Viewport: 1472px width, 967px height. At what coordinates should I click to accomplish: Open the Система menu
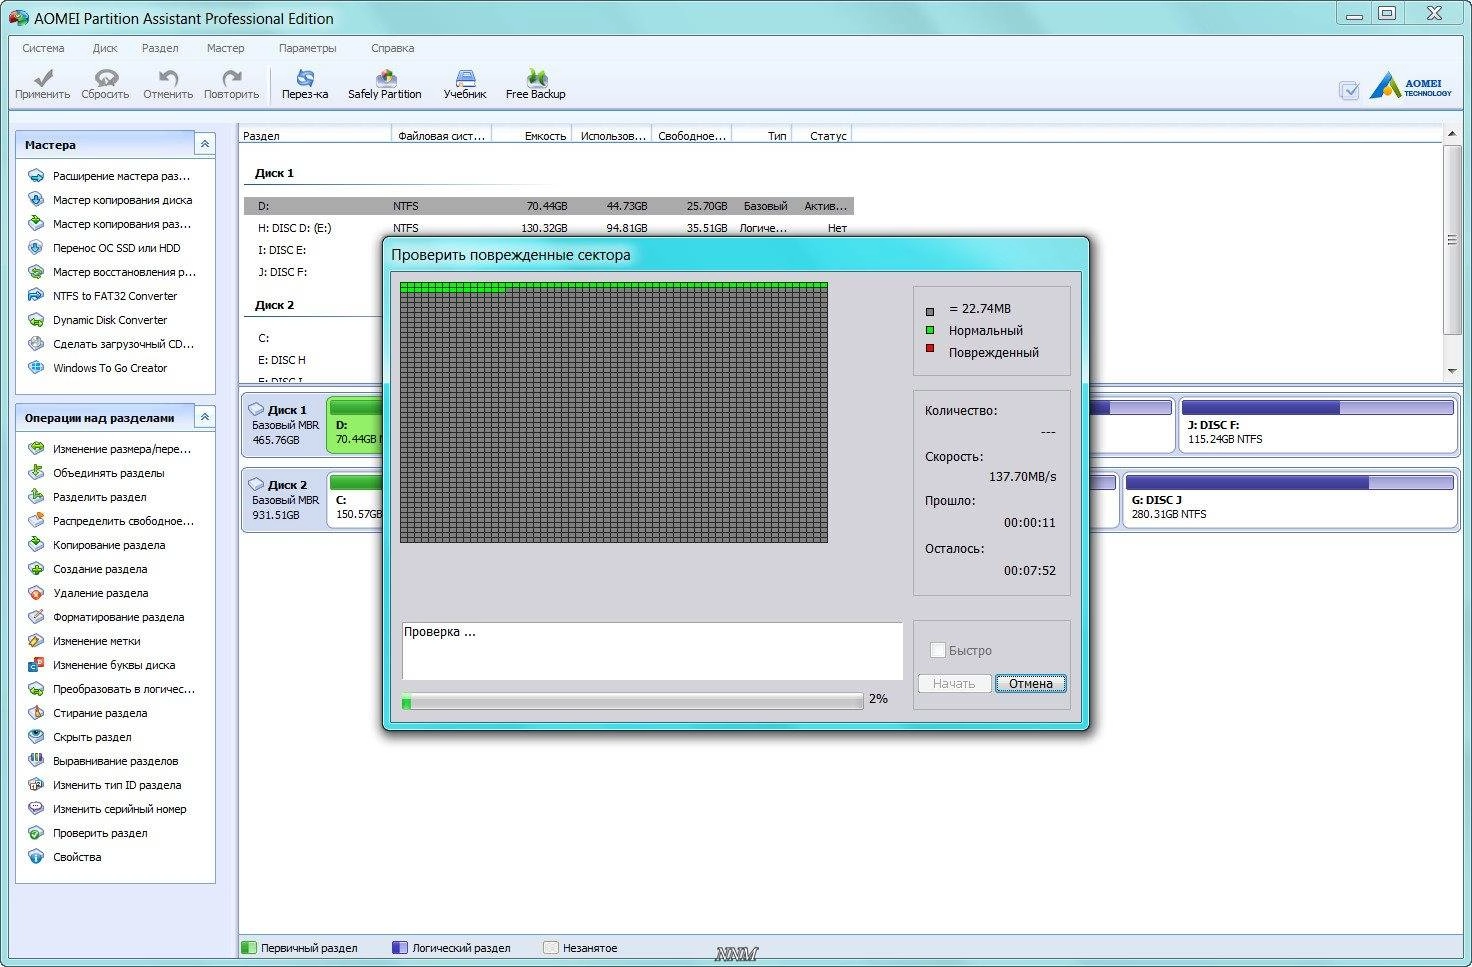(43, 48)
